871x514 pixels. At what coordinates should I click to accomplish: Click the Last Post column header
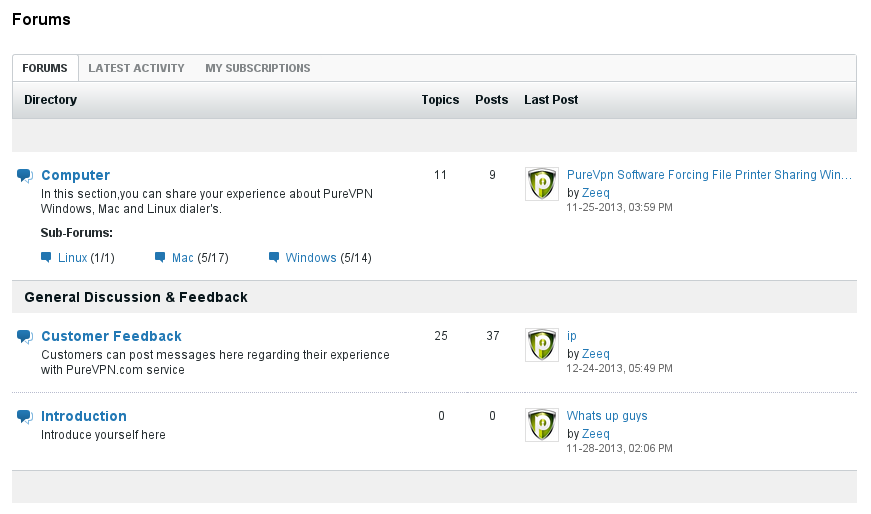click(551, 100)
